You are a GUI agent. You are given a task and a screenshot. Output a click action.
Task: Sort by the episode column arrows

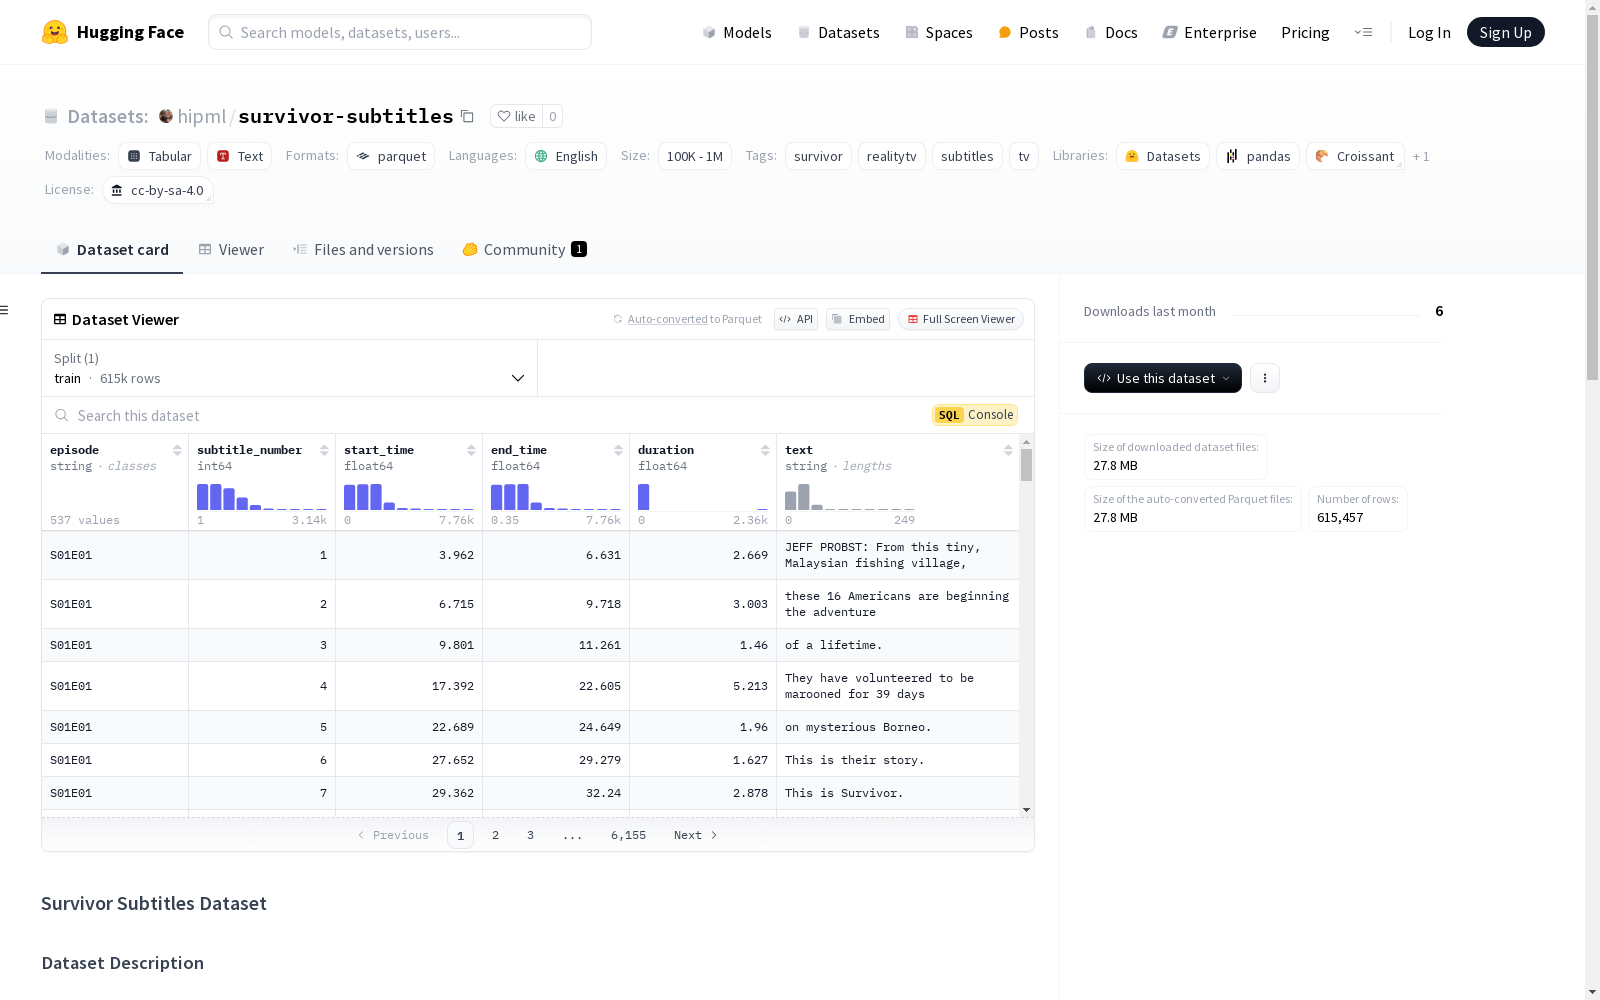177,450
